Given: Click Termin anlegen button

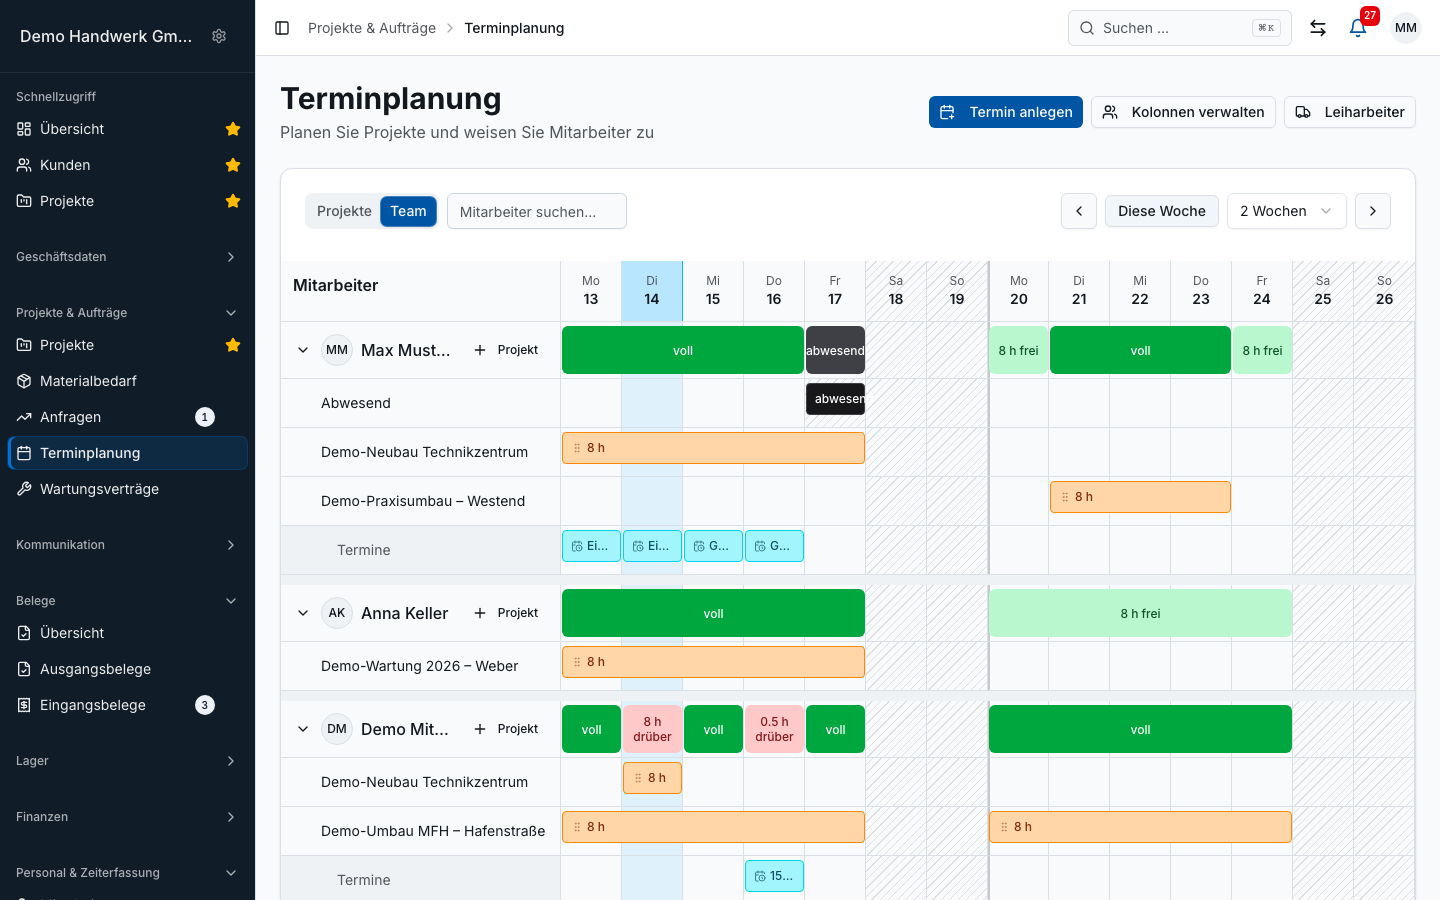Looking at the screenshot, I should 1006,112.
